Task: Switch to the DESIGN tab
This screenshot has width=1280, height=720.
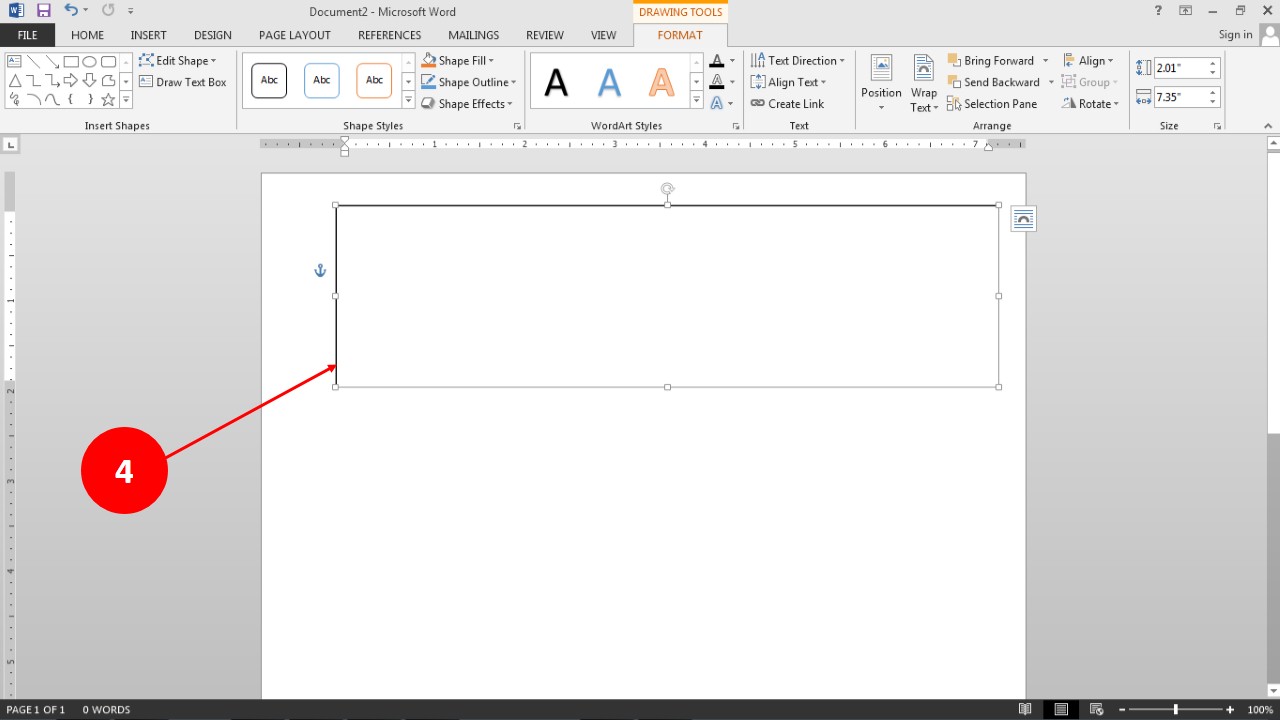Action: pos(213,35)
